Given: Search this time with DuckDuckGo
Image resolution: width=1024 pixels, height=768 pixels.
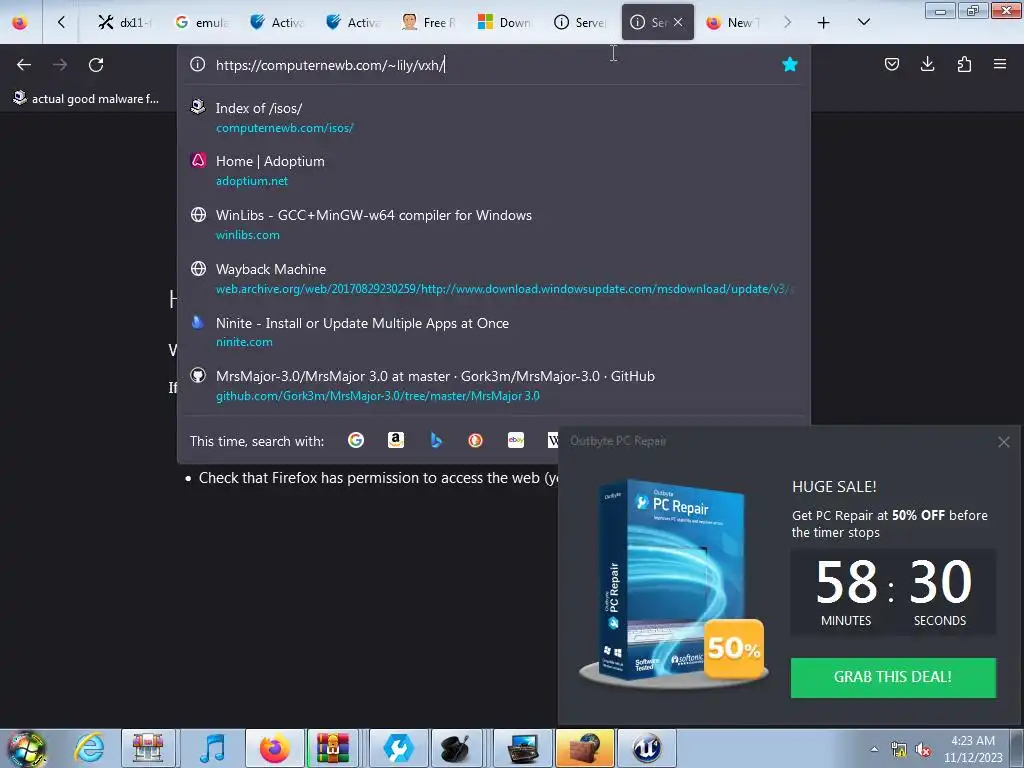Looking at the screenshot, I should point(475,440).
